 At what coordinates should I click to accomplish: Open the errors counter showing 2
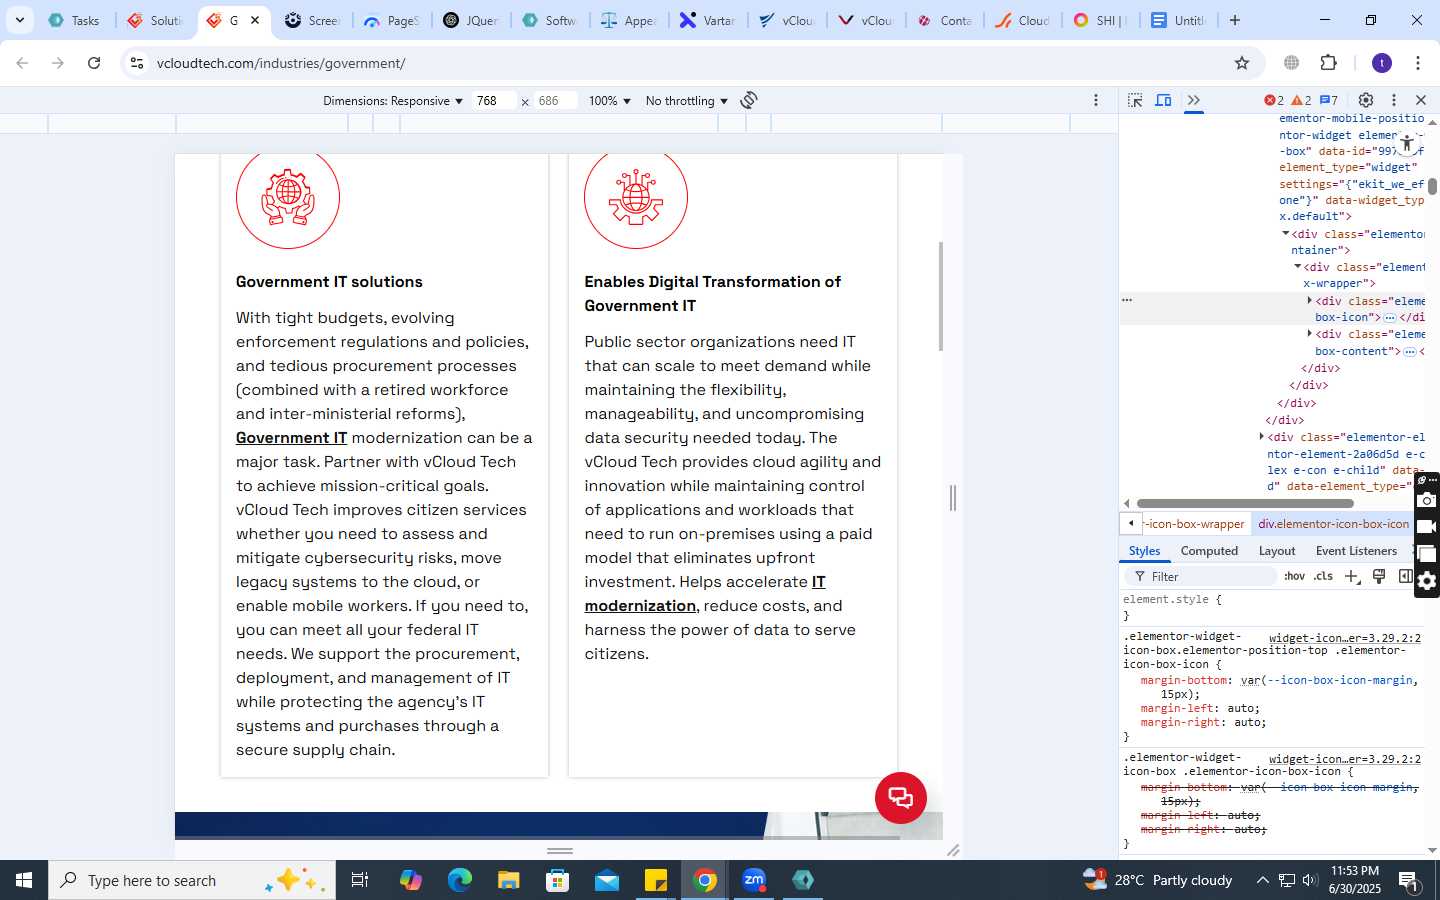(1274, 100)
